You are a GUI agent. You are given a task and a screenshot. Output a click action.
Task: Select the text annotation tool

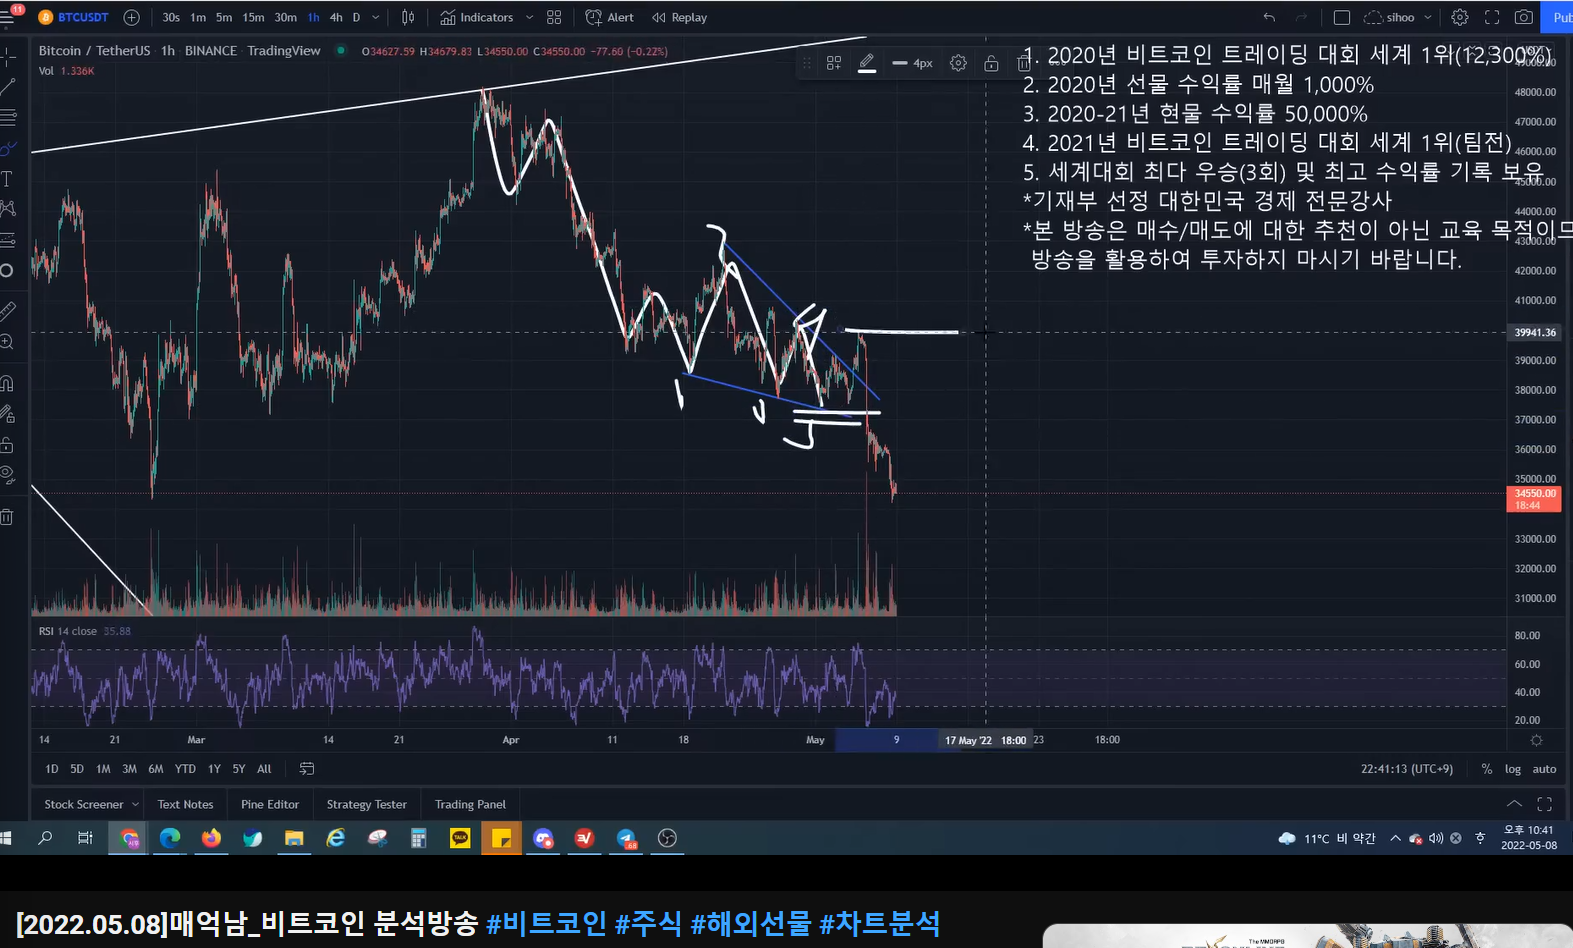[8, 179]
